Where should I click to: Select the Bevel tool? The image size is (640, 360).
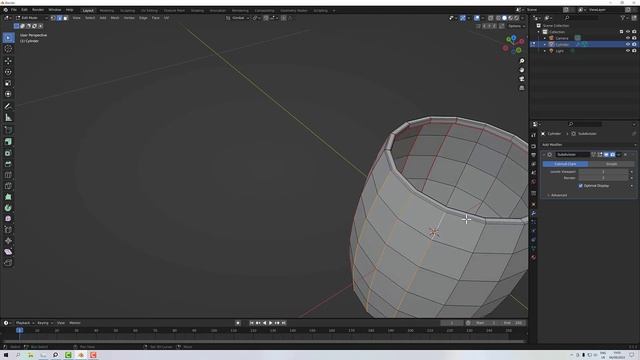8,164
